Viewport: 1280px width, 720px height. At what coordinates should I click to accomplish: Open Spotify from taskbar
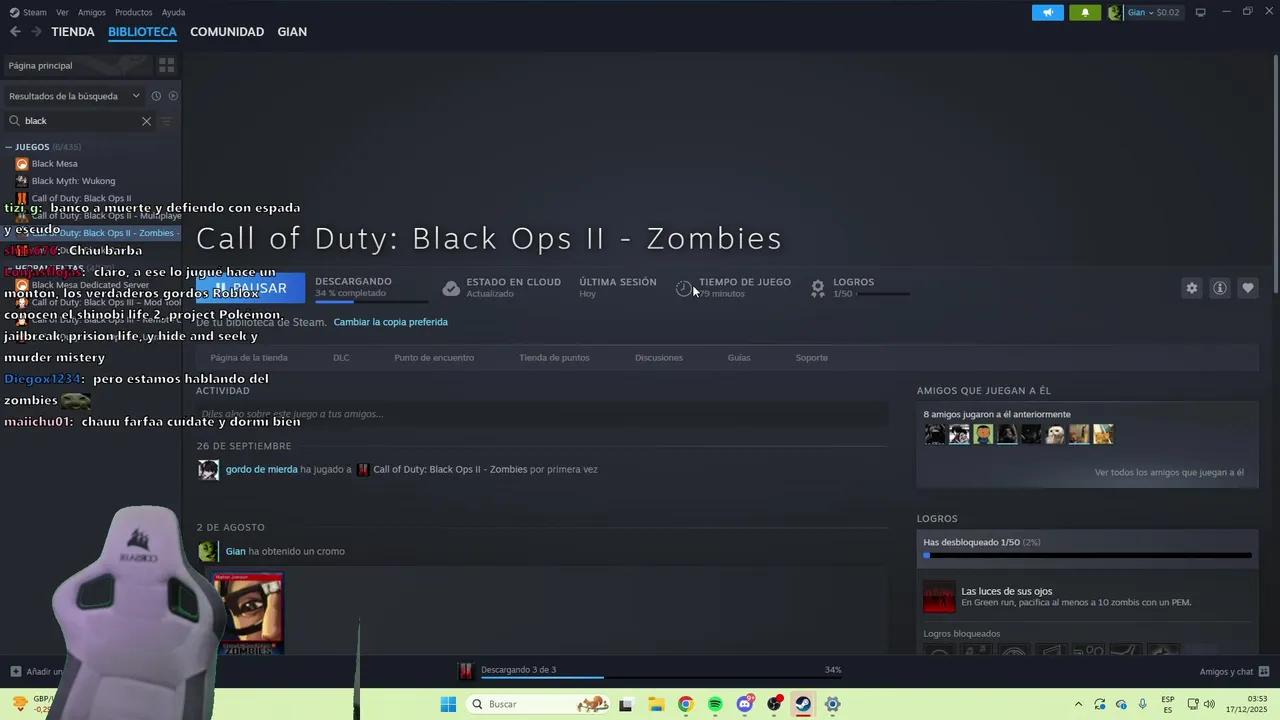(715, 704)
